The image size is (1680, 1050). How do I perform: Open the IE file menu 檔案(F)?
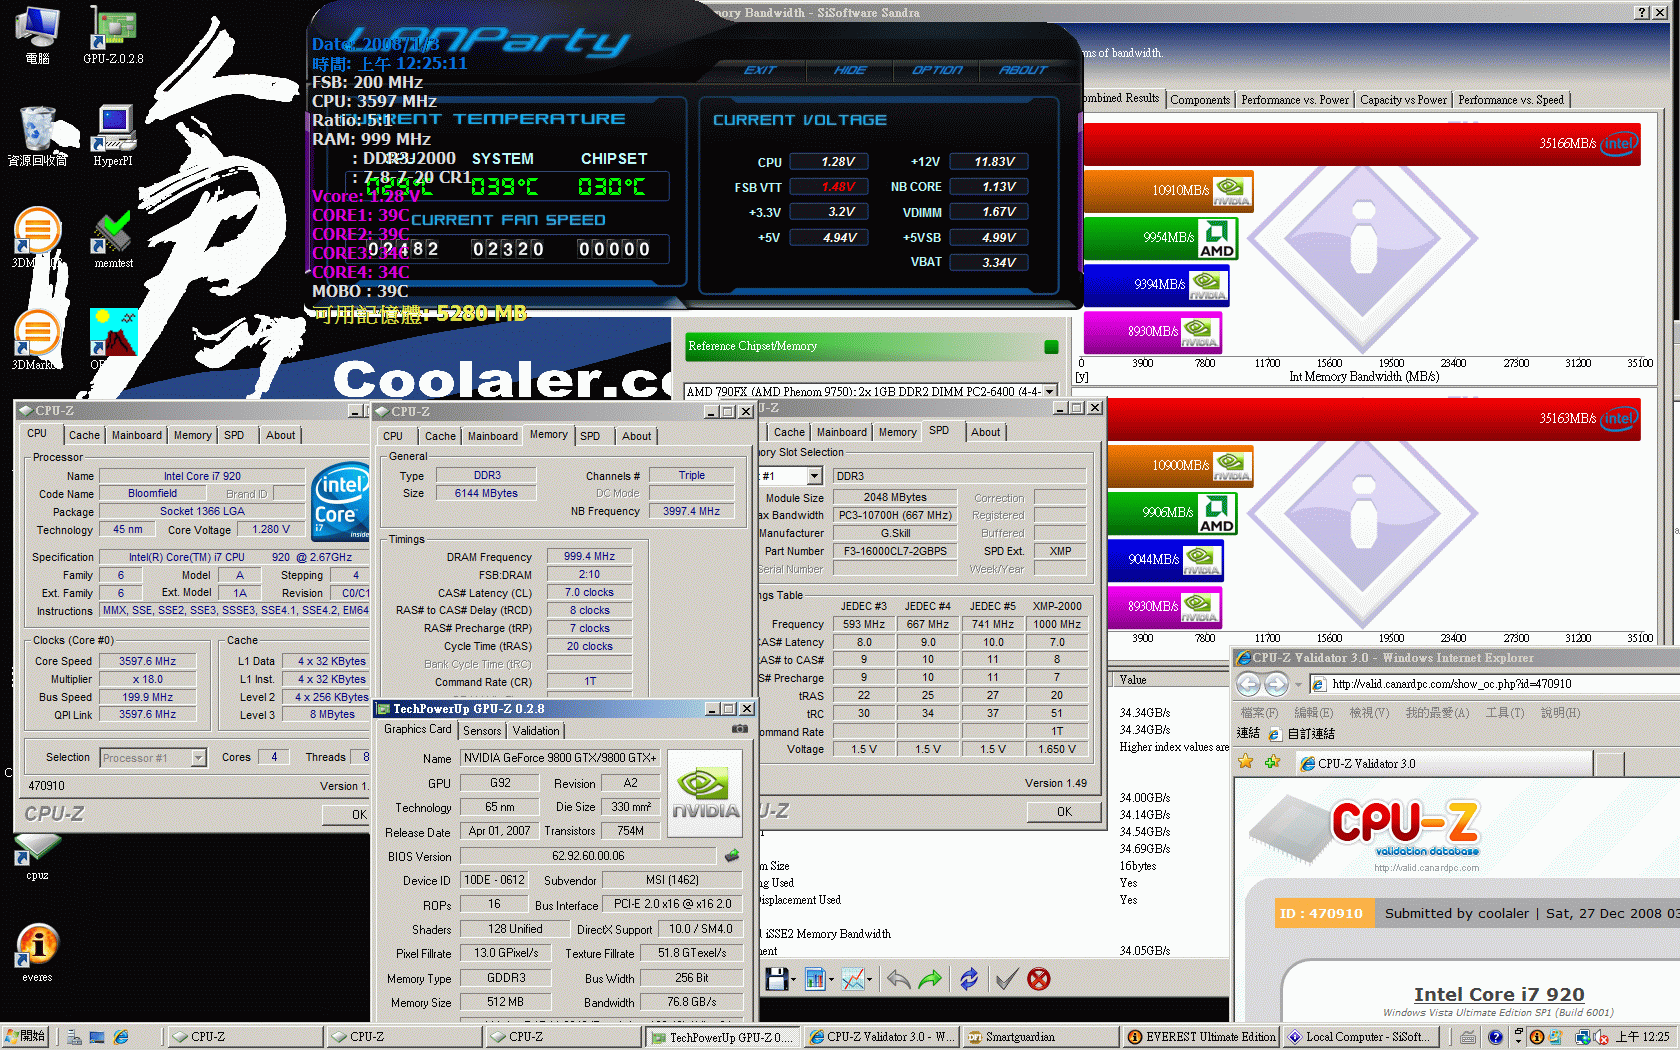1258,712
